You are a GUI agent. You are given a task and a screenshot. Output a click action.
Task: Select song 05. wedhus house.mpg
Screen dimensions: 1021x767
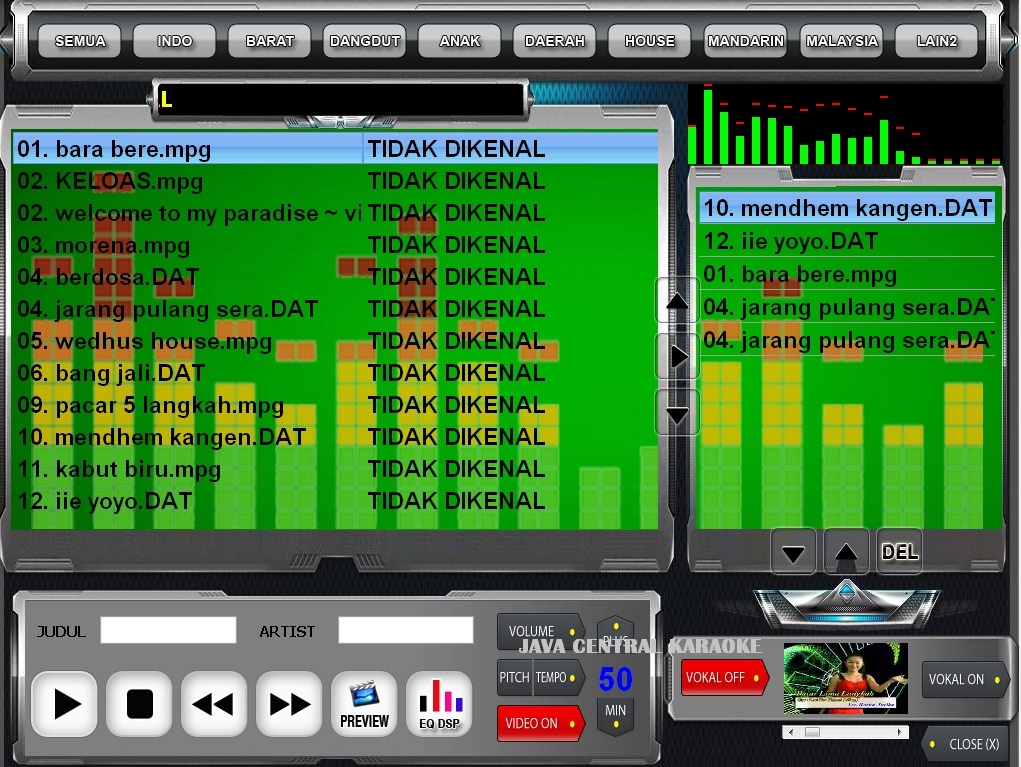point(335,341)
